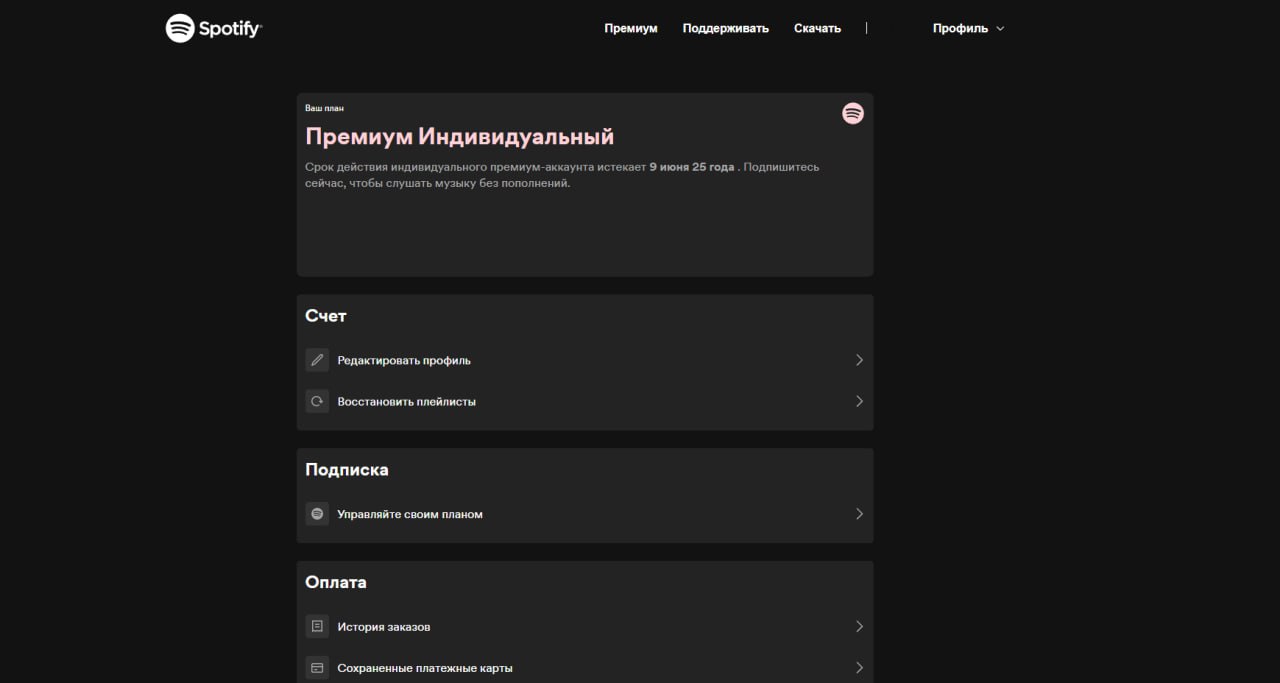Select Скачать in the top navigation
This screenshot has width=1280, height=683.
point(817,28)
